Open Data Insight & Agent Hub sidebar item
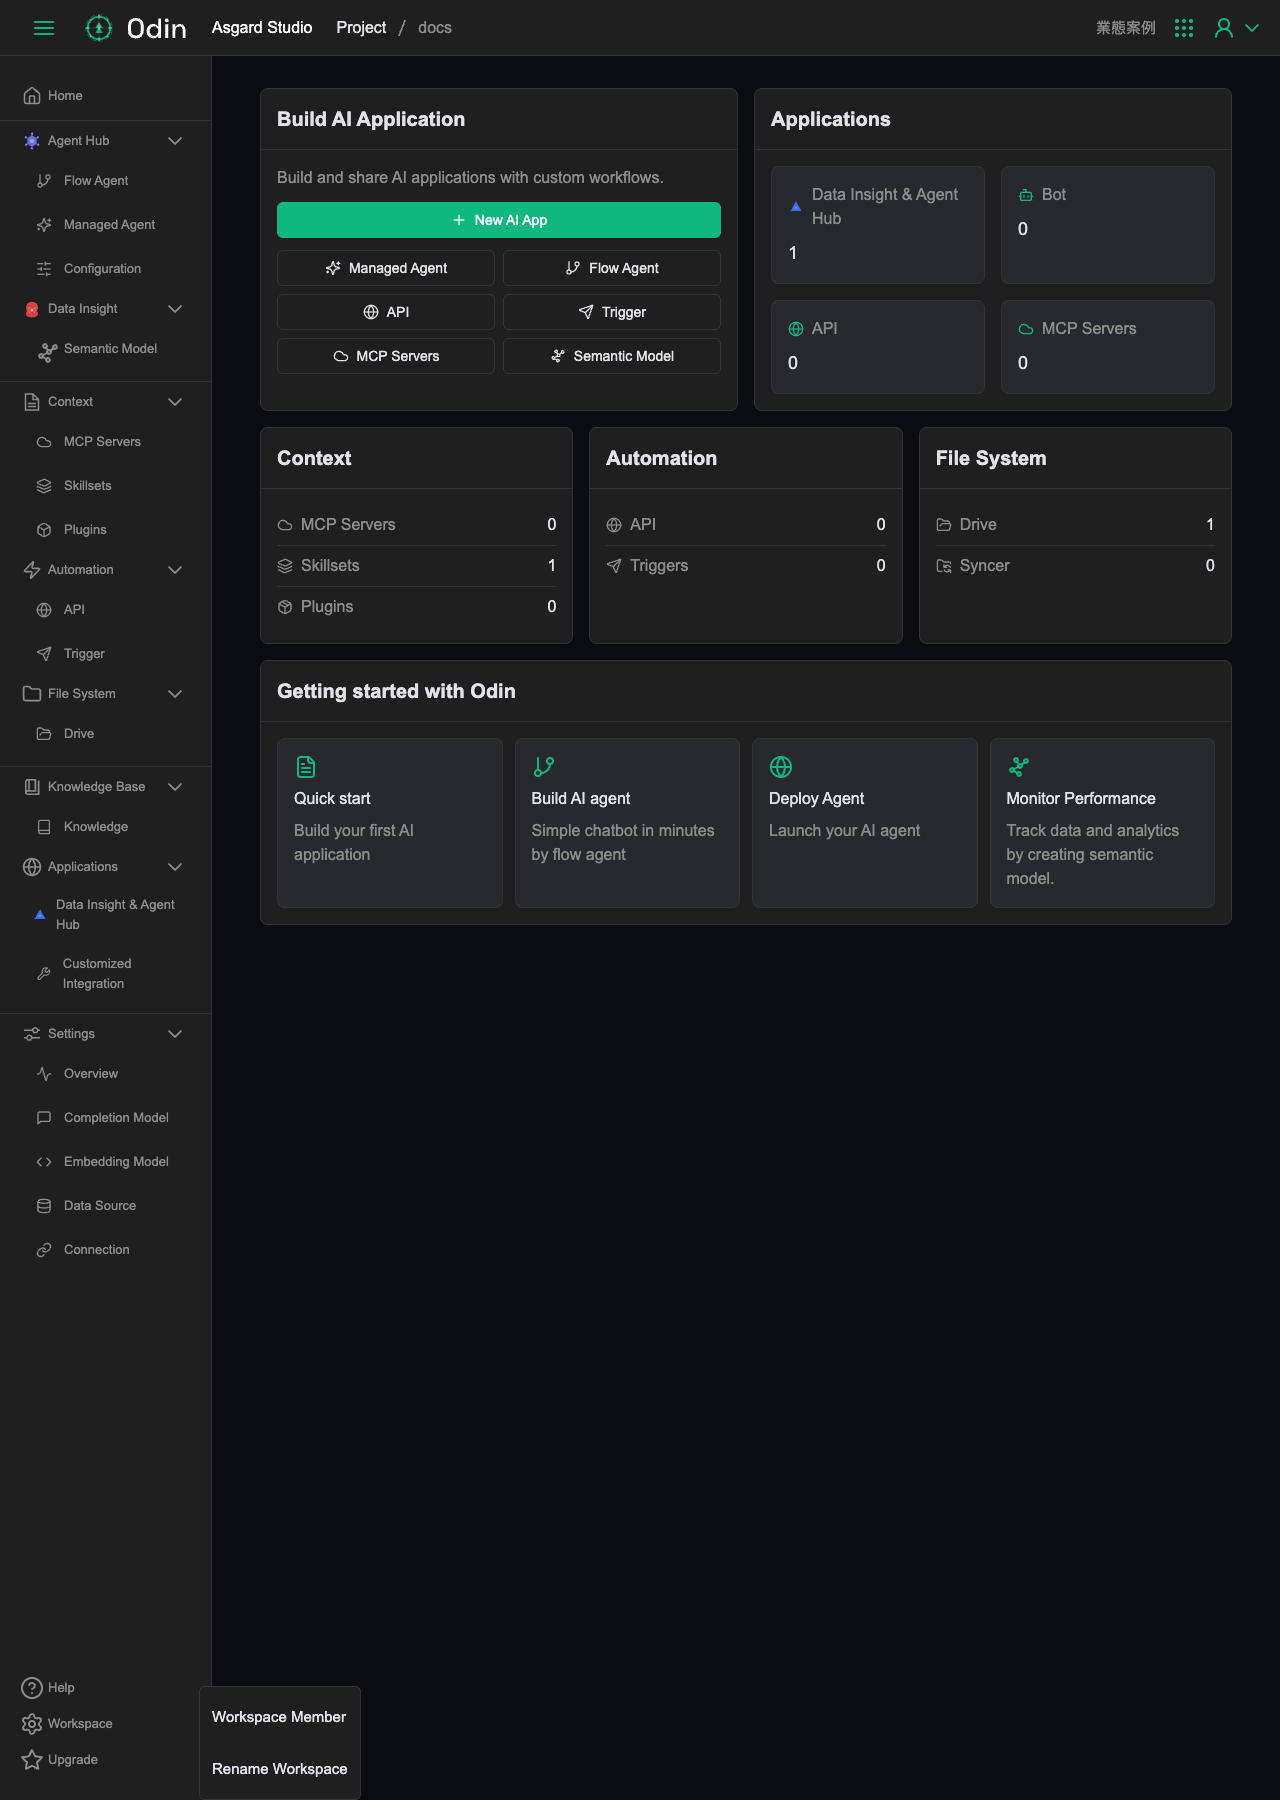This screenshot has width=1280, height=1800. point(106,915)
